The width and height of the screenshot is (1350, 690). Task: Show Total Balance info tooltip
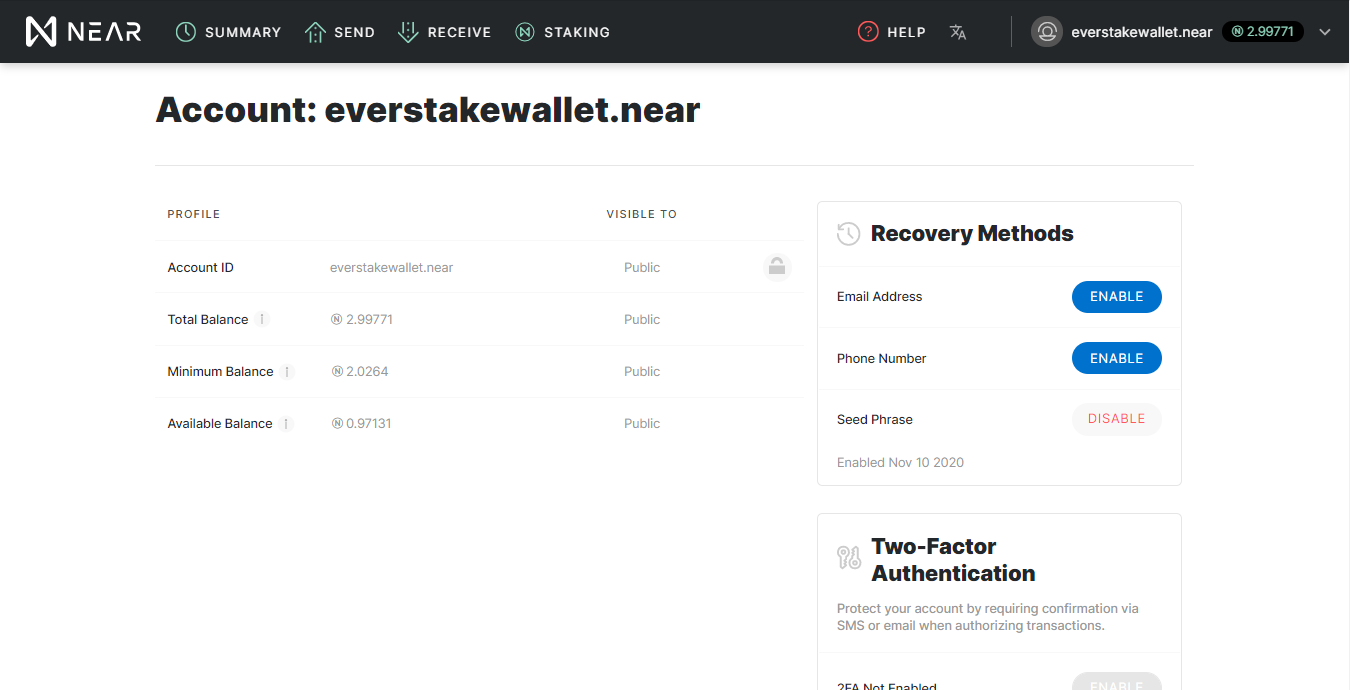pyautogui.click(x=262, y=319)
